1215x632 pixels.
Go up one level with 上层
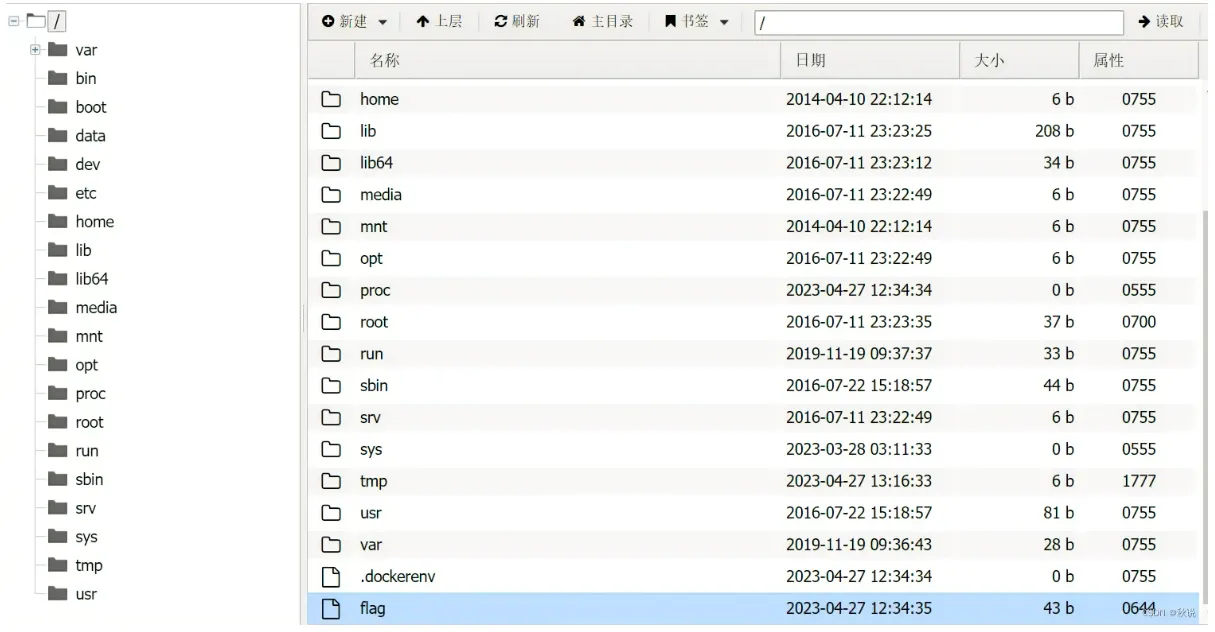[439, 21]
